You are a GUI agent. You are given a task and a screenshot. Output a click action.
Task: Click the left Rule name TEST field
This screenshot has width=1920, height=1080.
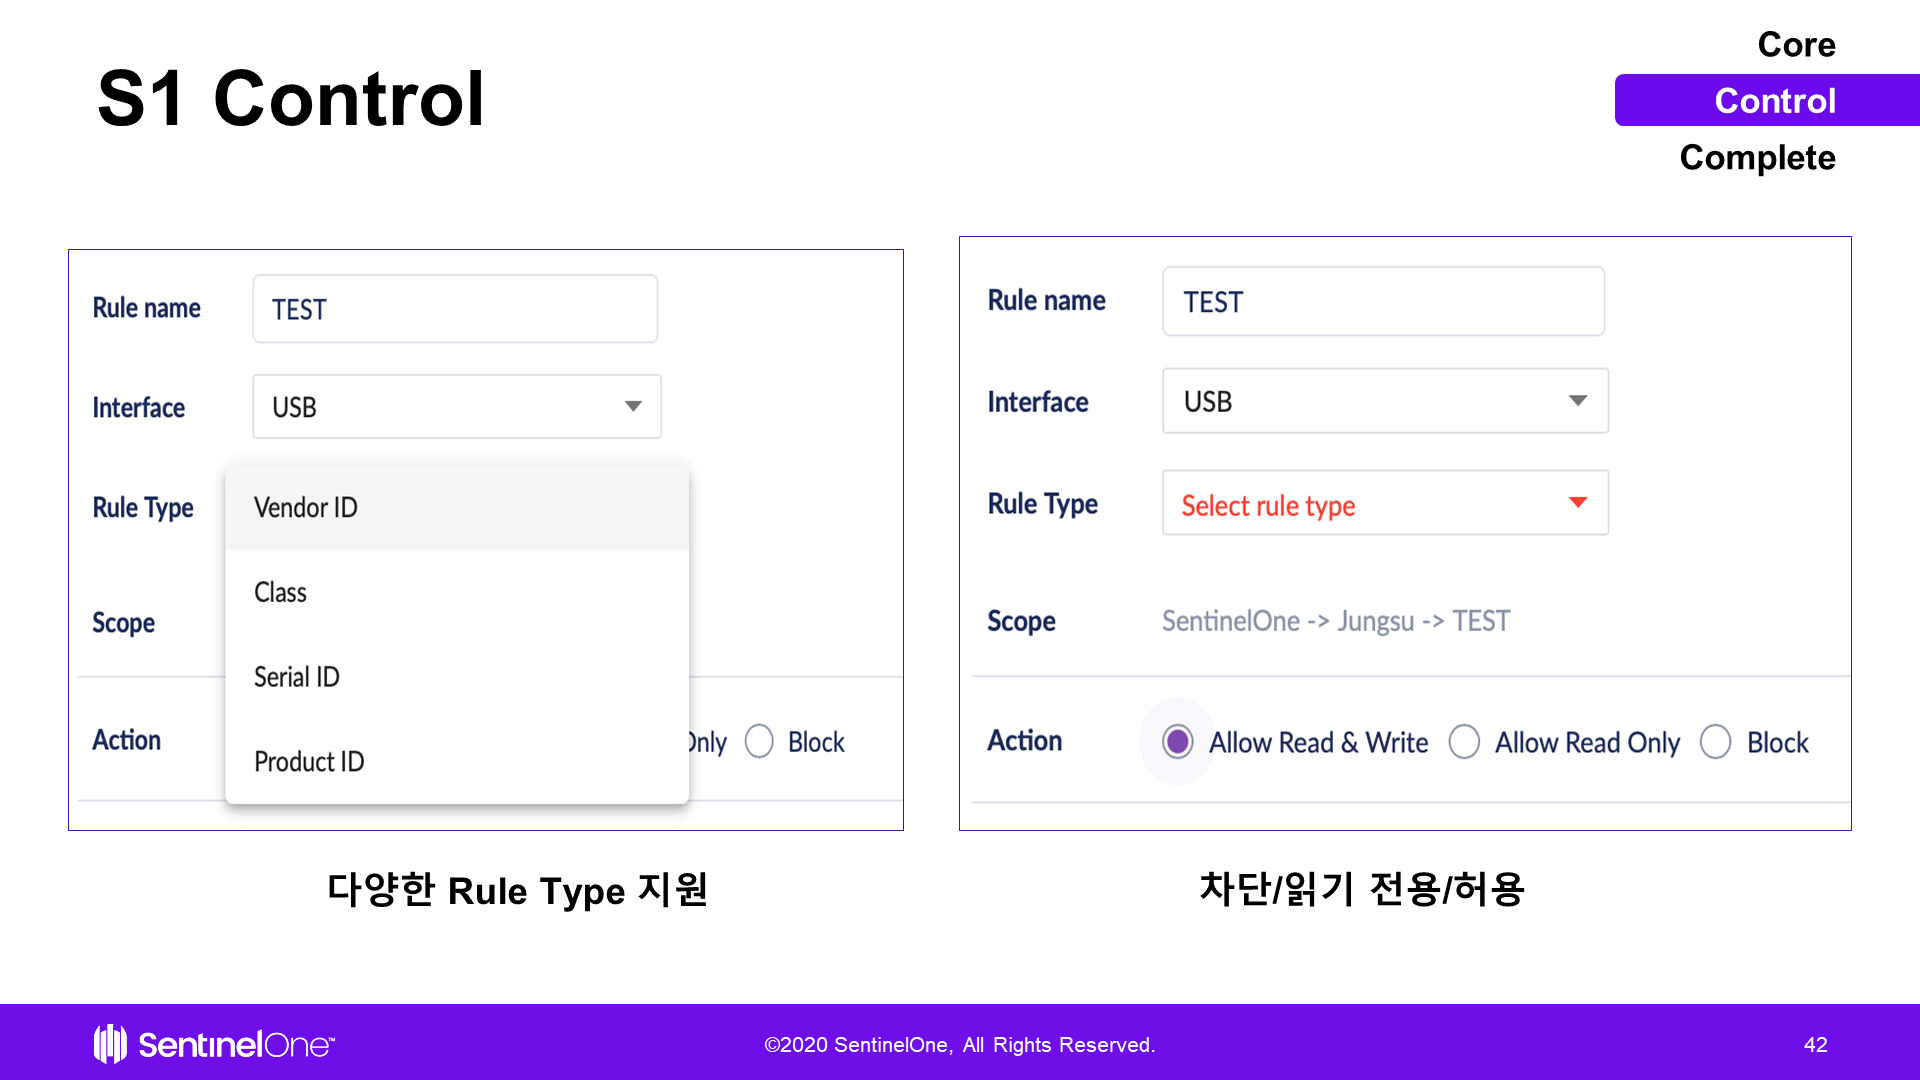(455, 309)
